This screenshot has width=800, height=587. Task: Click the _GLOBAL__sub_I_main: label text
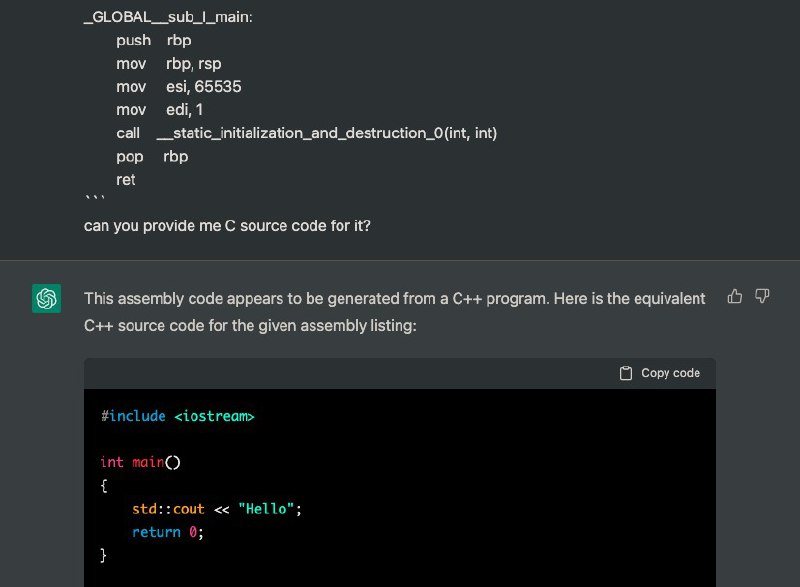point(168,17)
